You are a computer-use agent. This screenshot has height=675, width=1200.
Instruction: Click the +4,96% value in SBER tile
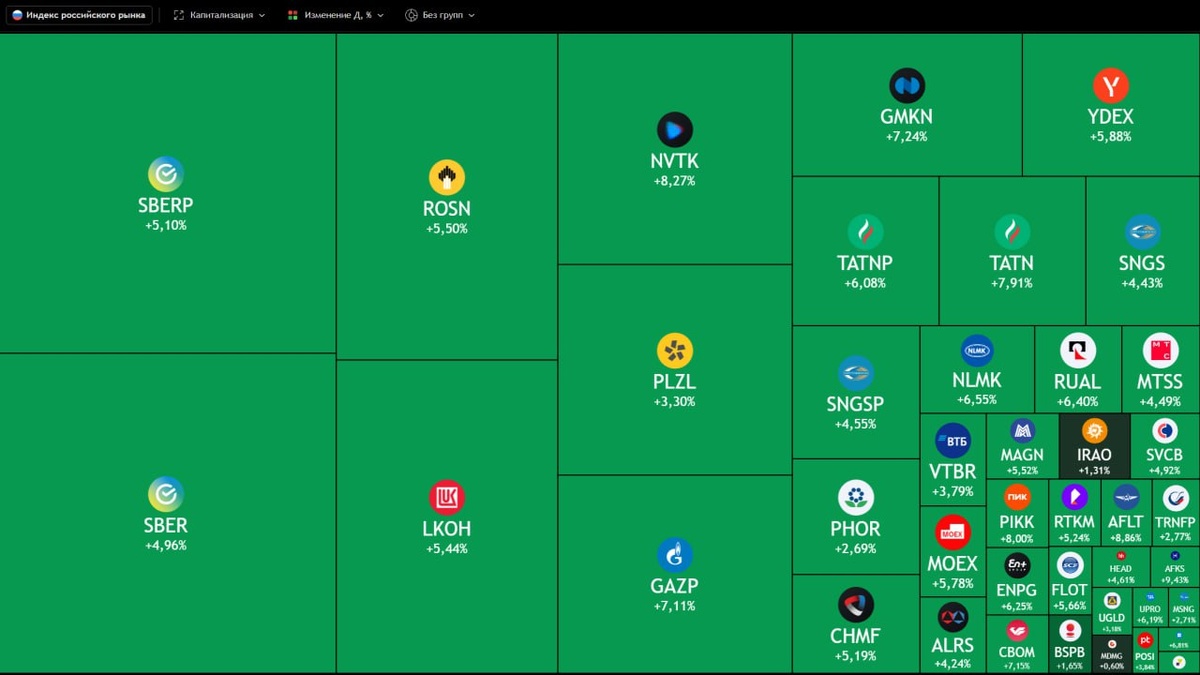click(x=166, y=546)
